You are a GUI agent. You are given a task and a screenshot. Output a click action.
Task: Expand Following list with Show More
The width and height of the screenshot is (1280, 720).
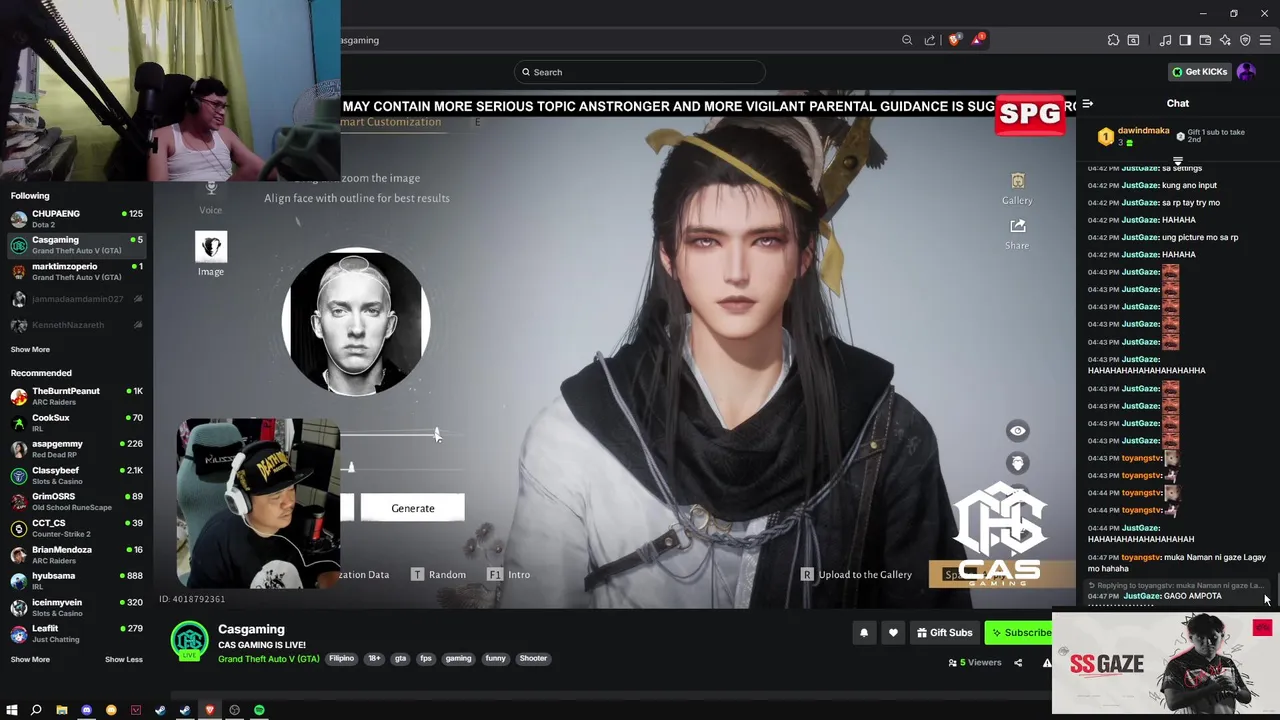[x=30, y=349]
